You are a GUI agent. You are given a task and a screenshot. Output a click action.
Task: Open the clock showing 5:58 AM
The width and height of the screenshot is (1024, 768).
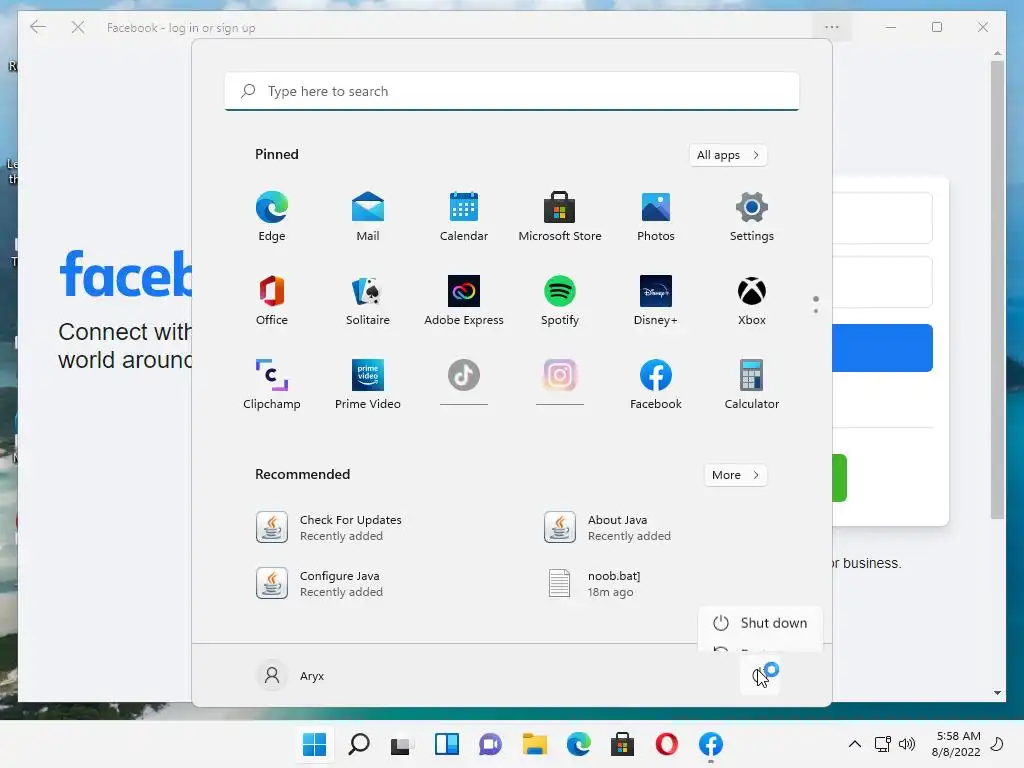pos(956,744)
